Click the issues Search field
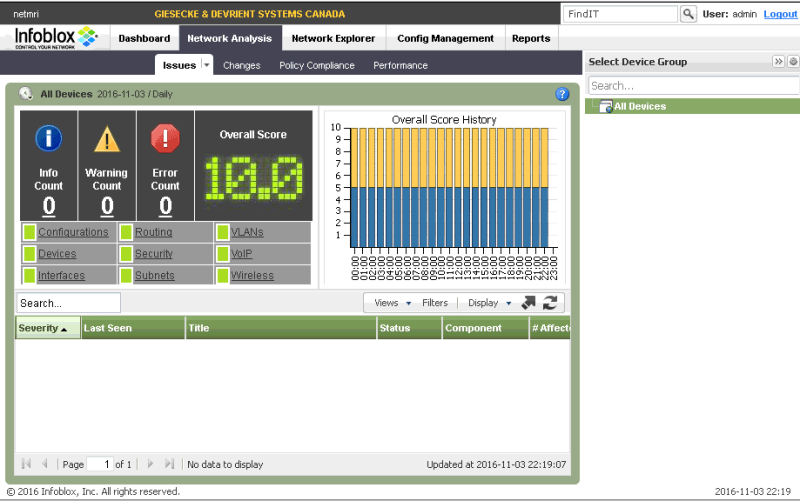Screen dimensions: 800x501 (x=68, y=303)
